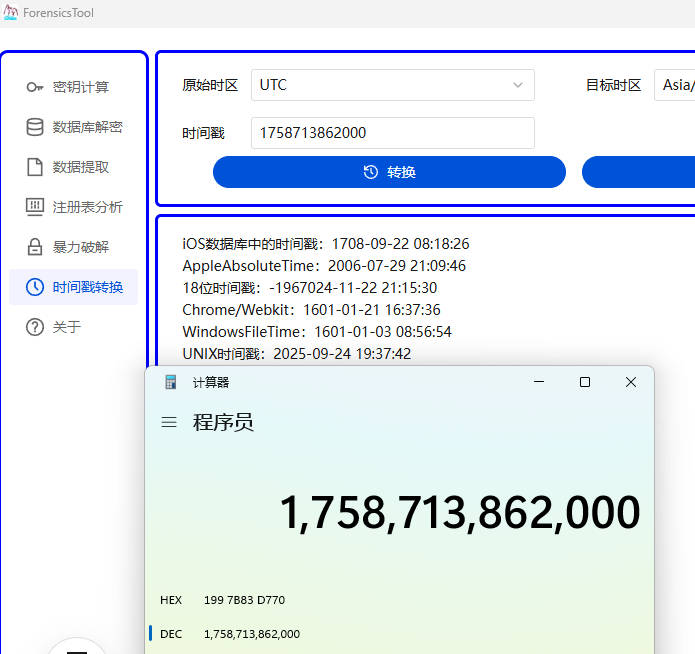Expand the 原始时区 UTC dropdown
695x654 pixels.
click(x=393, y=85)
